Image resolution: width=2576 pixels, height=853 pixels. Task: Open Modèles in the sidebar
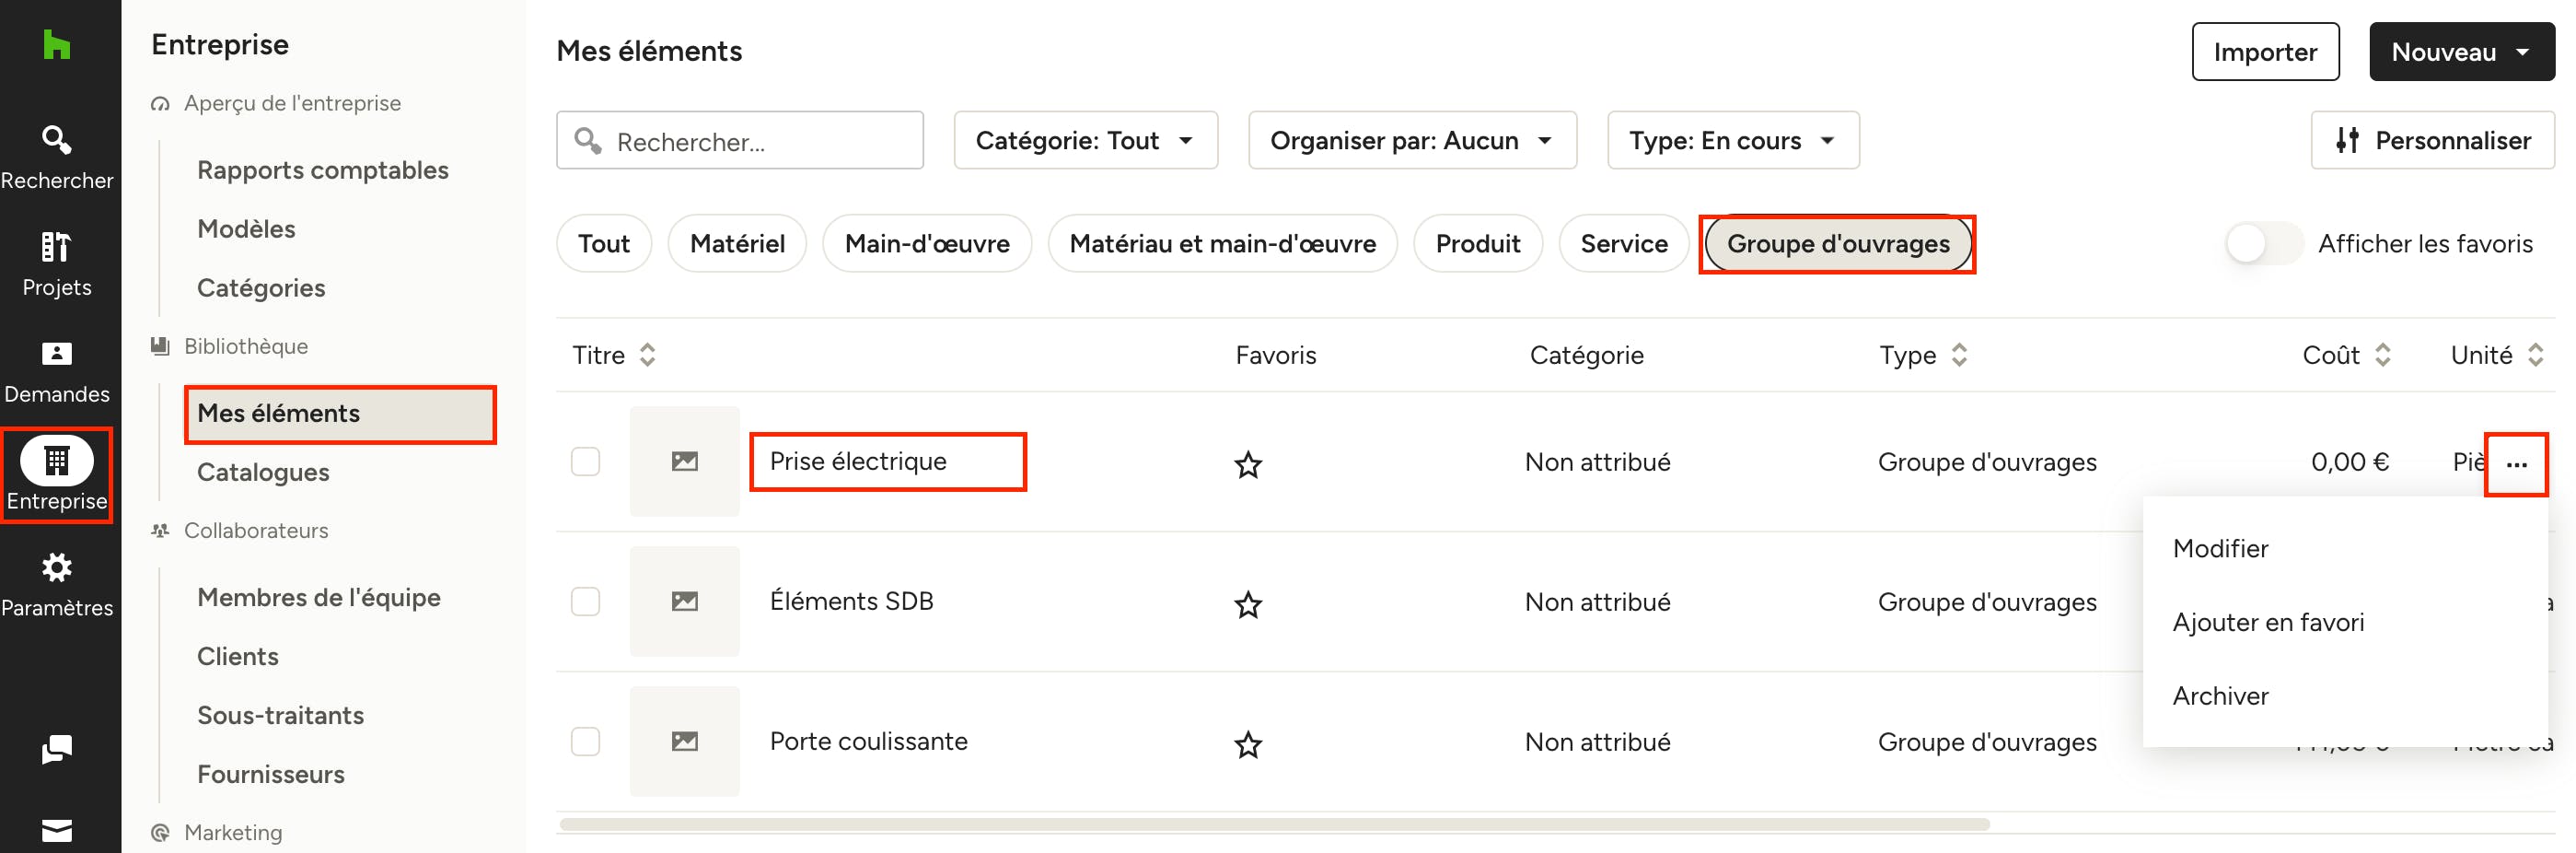(x=246, y=229)
